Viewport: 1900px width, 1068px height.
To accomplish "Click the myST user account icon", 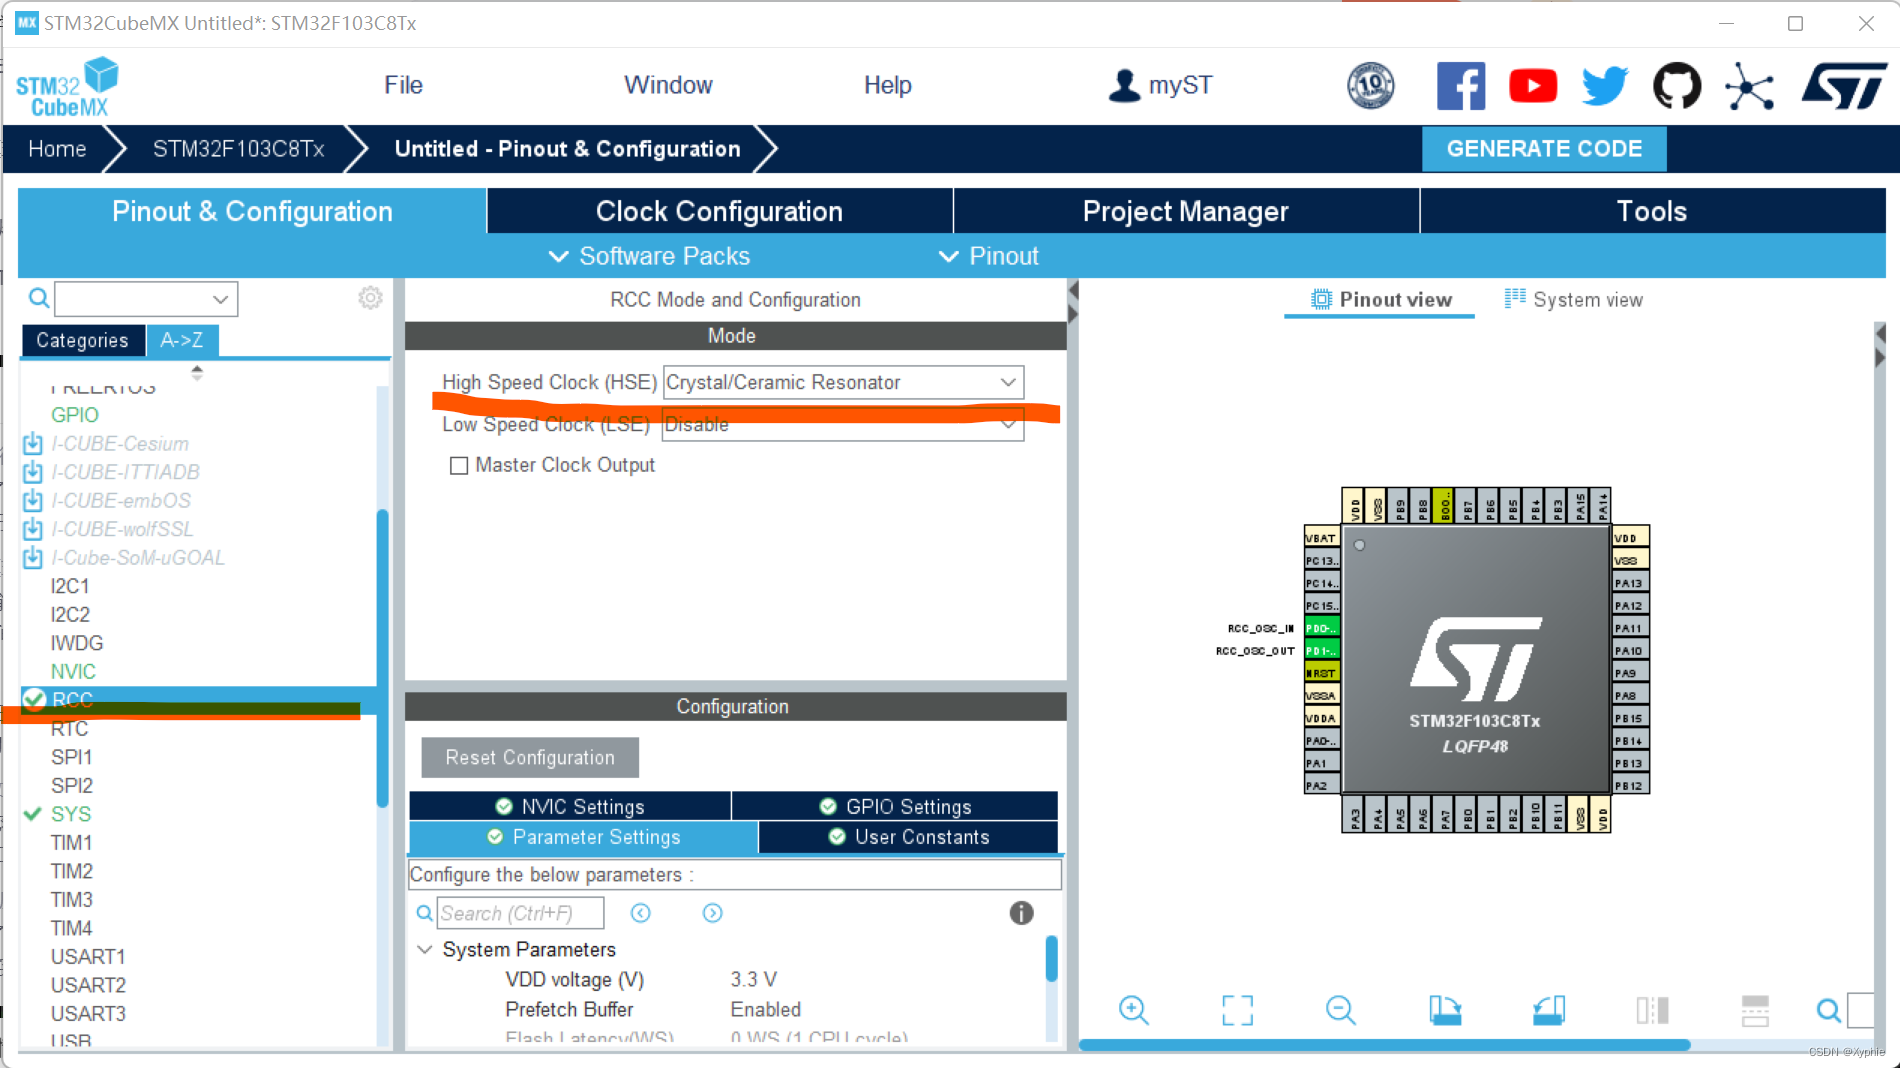I will [x=1124, y=86].
